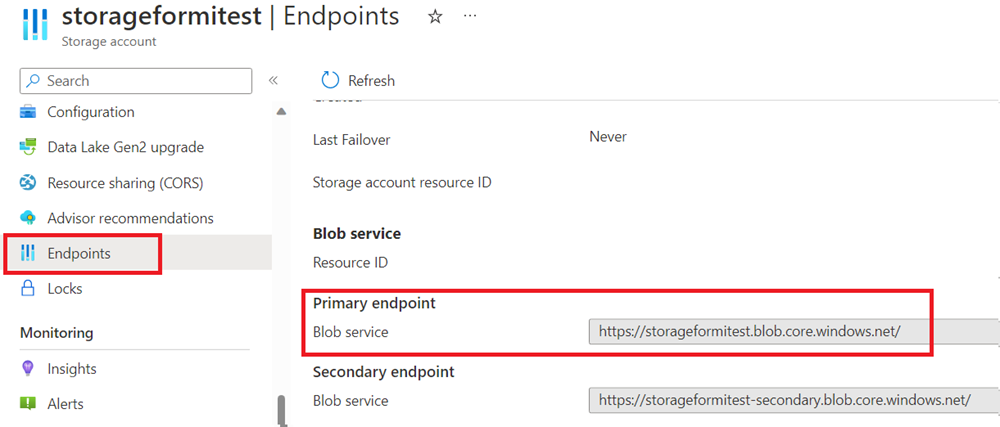This screenshot has width=1000, height=427.
Task: Click the Advisor recommendations cloud icon
Action: click(x=28, y=218)
